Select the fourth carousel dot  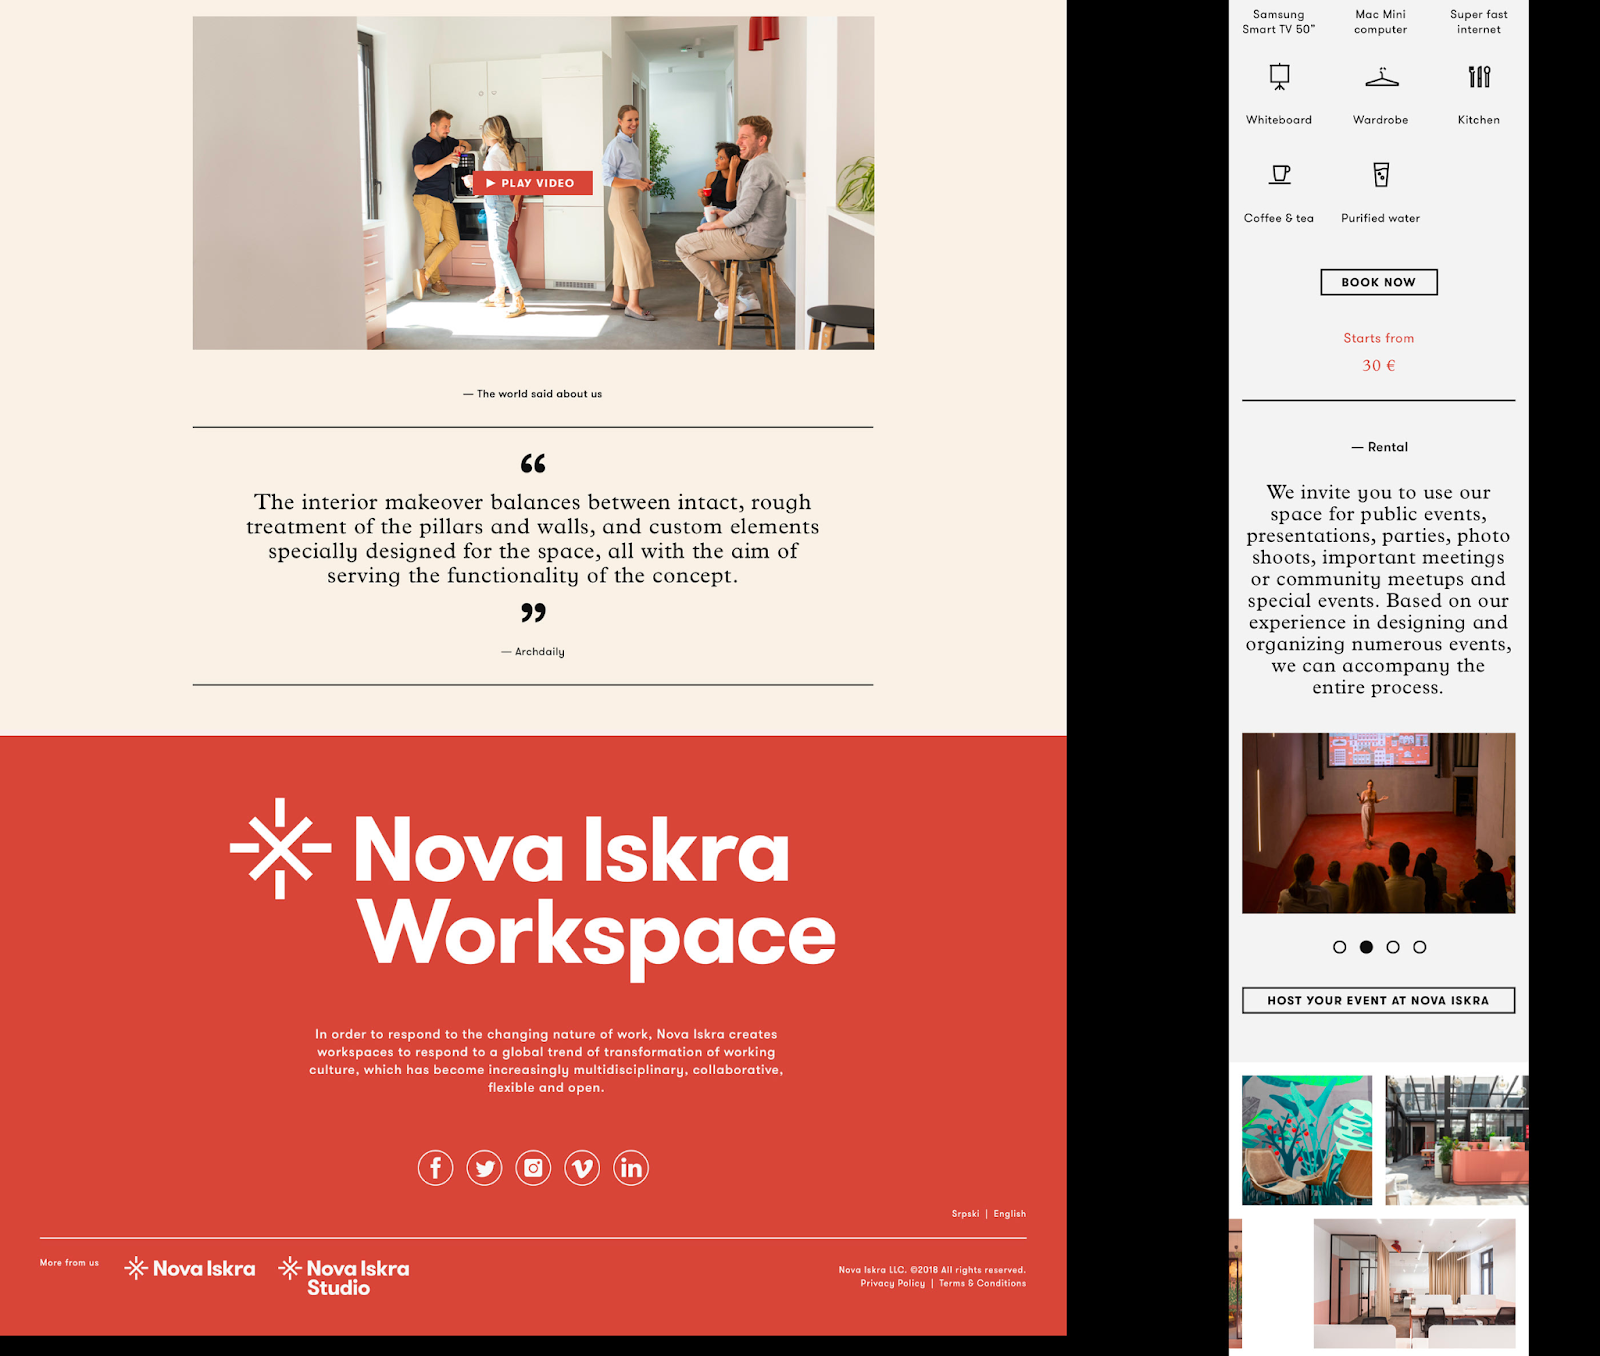pos(1419,947)
